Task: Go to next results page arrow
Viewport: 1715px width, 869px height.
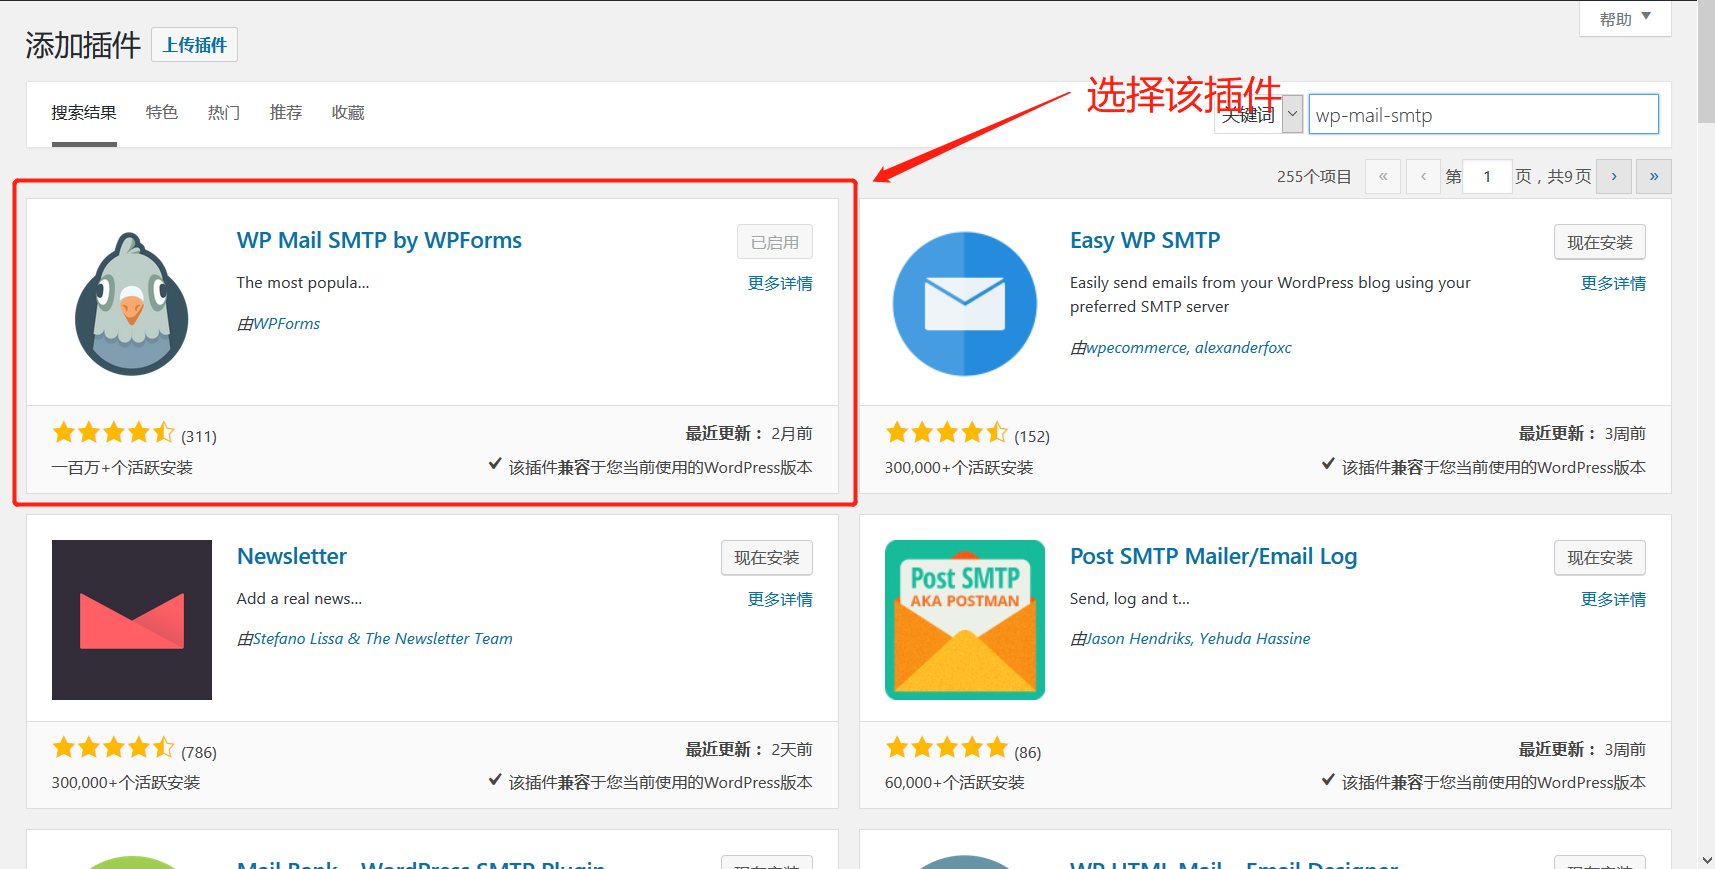Action: [1614, 176]
